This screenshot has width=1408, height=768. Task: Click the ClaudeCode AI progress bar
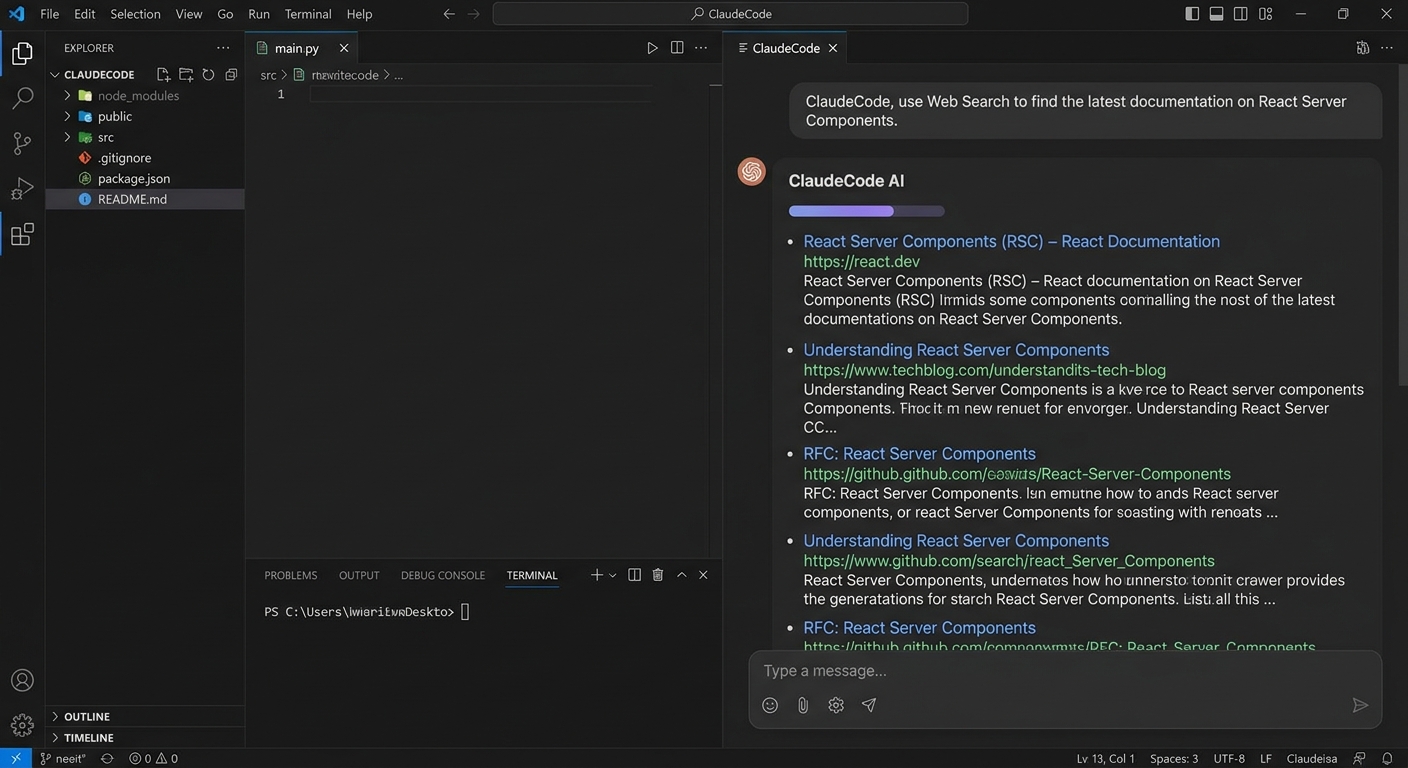867,211
